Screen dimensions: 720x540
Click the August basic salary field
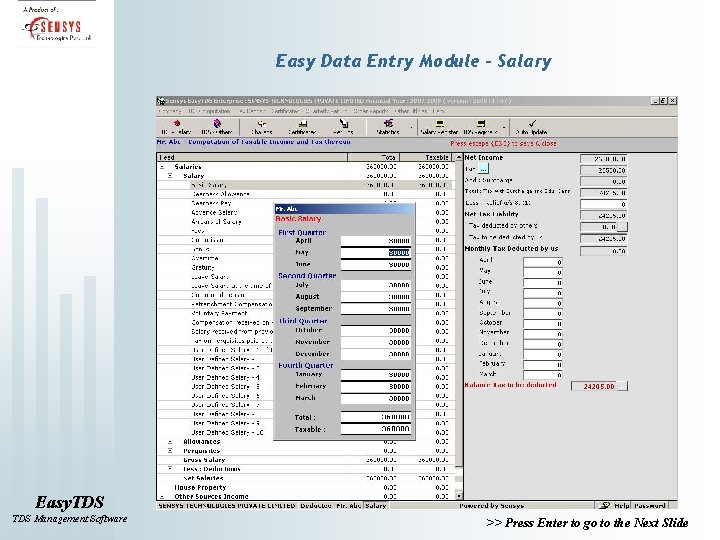[376, 297]
